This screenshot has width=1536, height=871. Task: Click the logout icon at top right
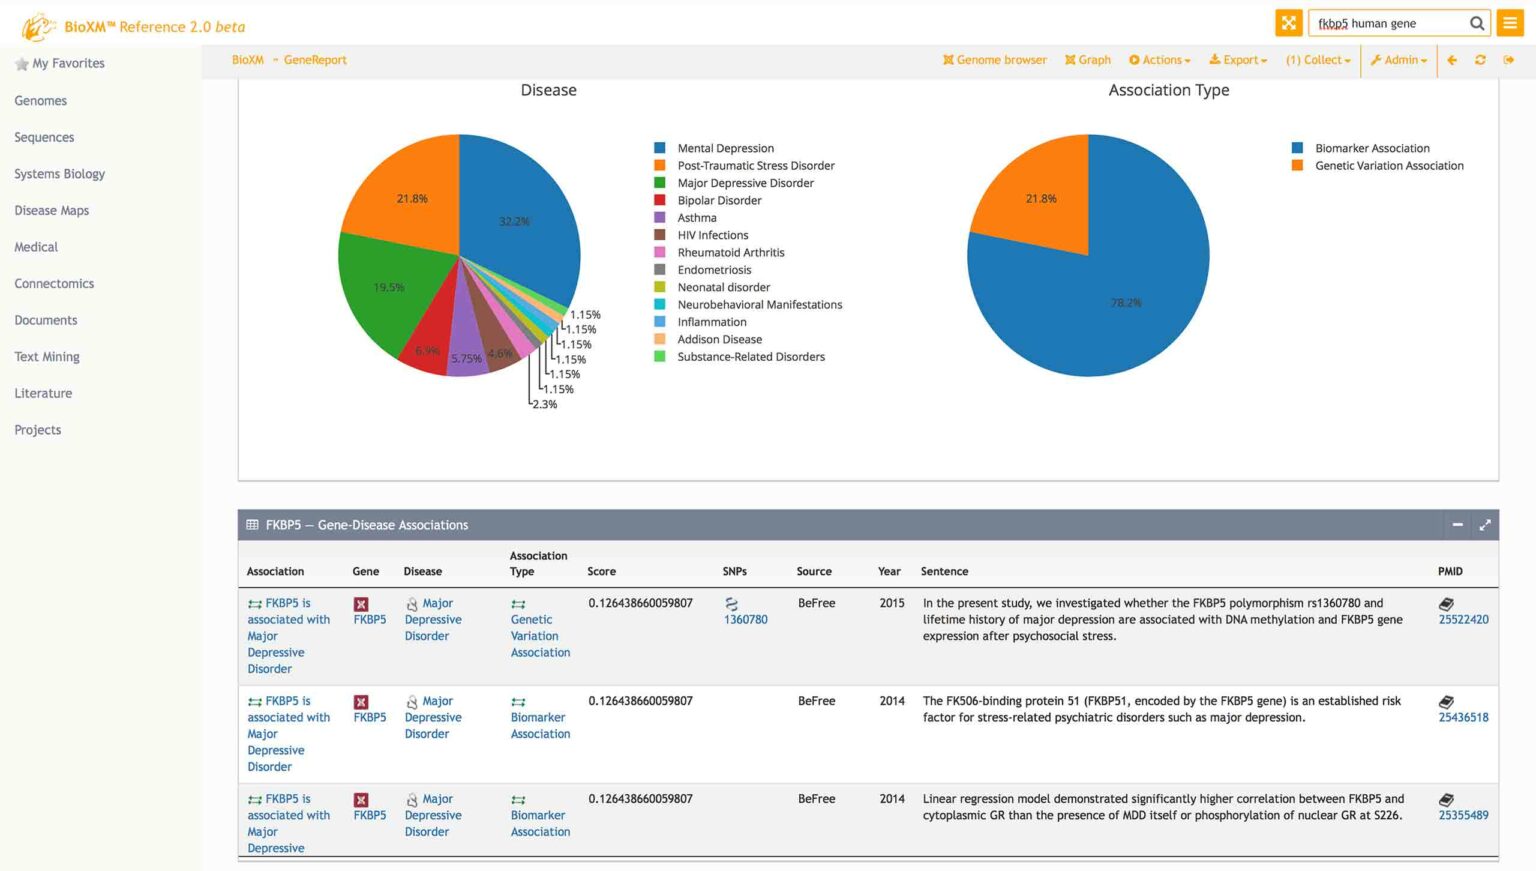tap(1509, 60)
